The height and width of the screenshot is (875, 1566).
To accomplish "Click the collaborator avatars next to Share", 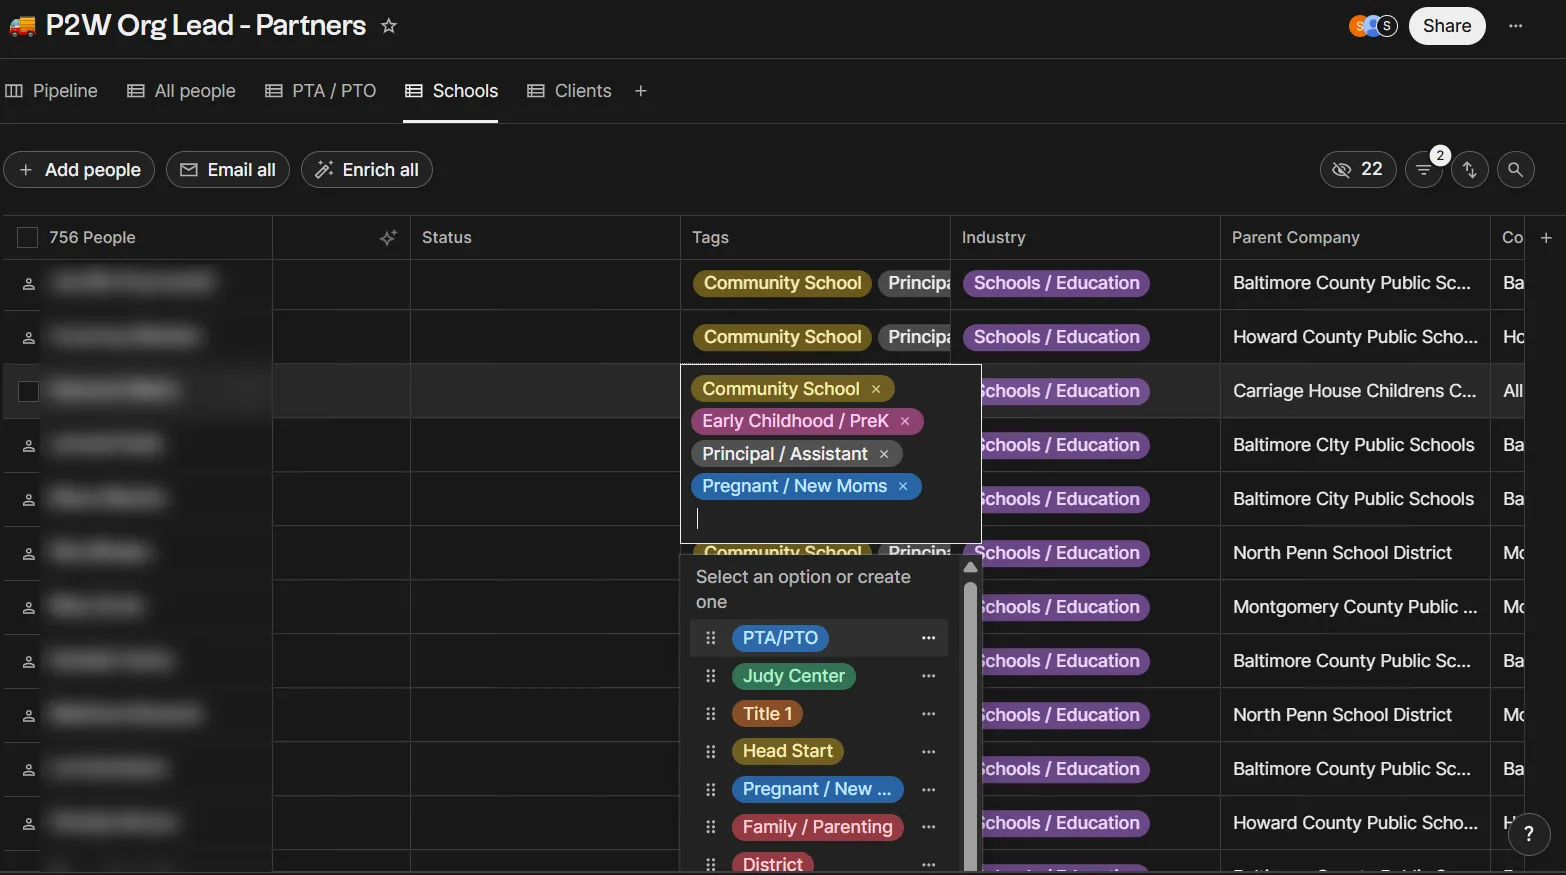I will 1373,26.
